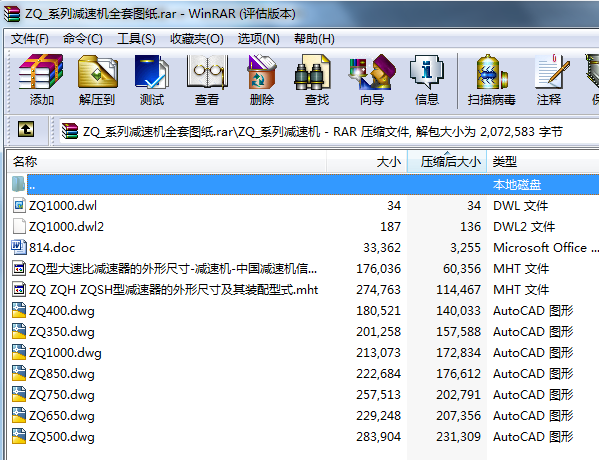This screenshot has width=599, height=460.
Task: Sort by Name (名称) column header
Action: [167, 161]
